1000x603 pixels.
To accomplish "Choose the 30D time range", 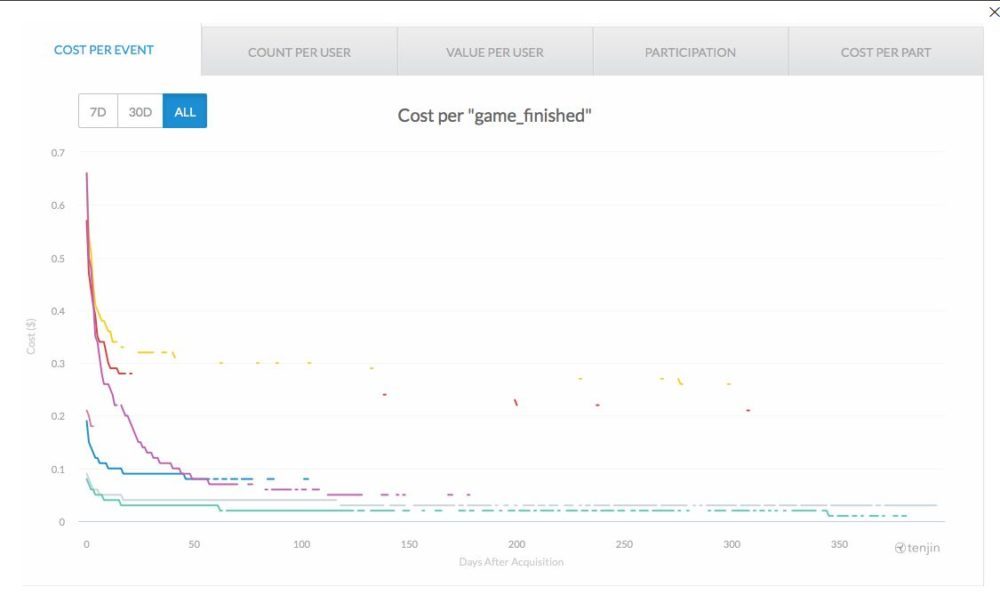I will click(140, 112).
